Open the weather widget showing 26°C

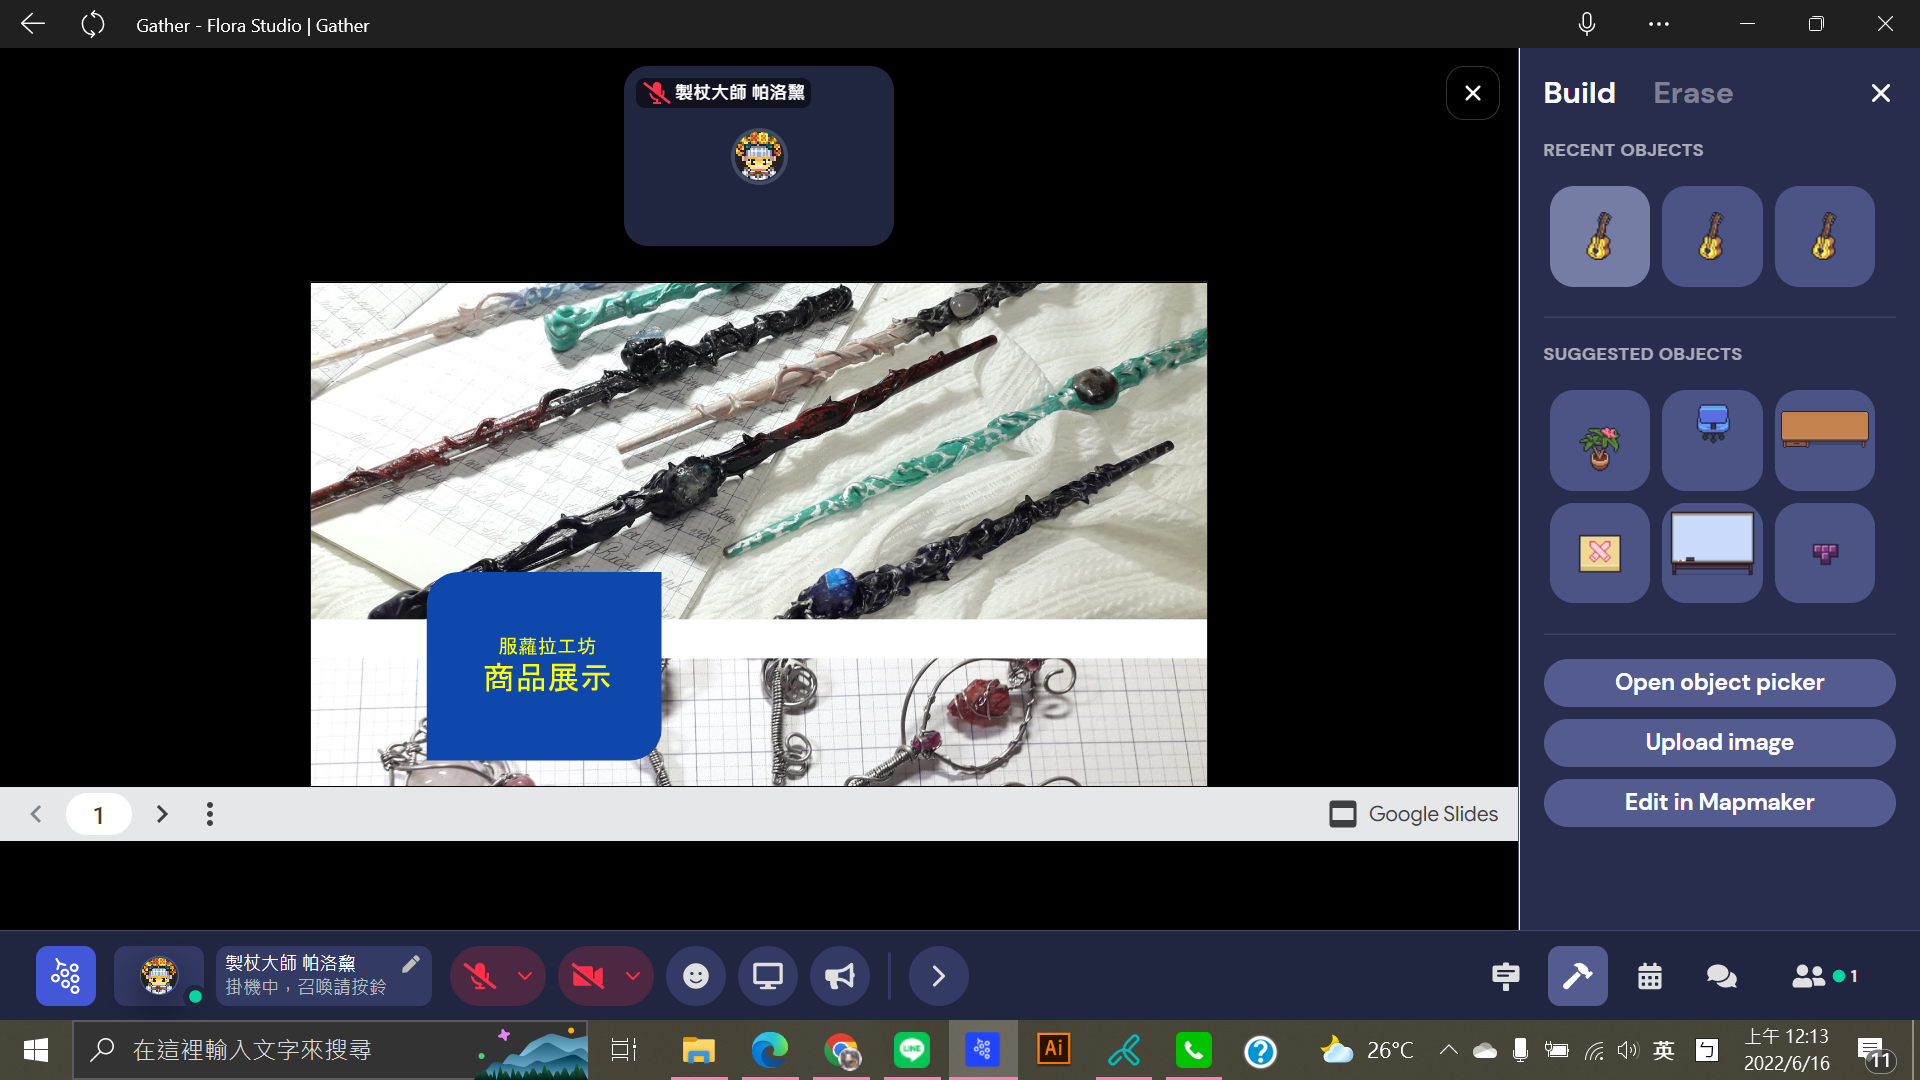(x=1366, y=1050)
